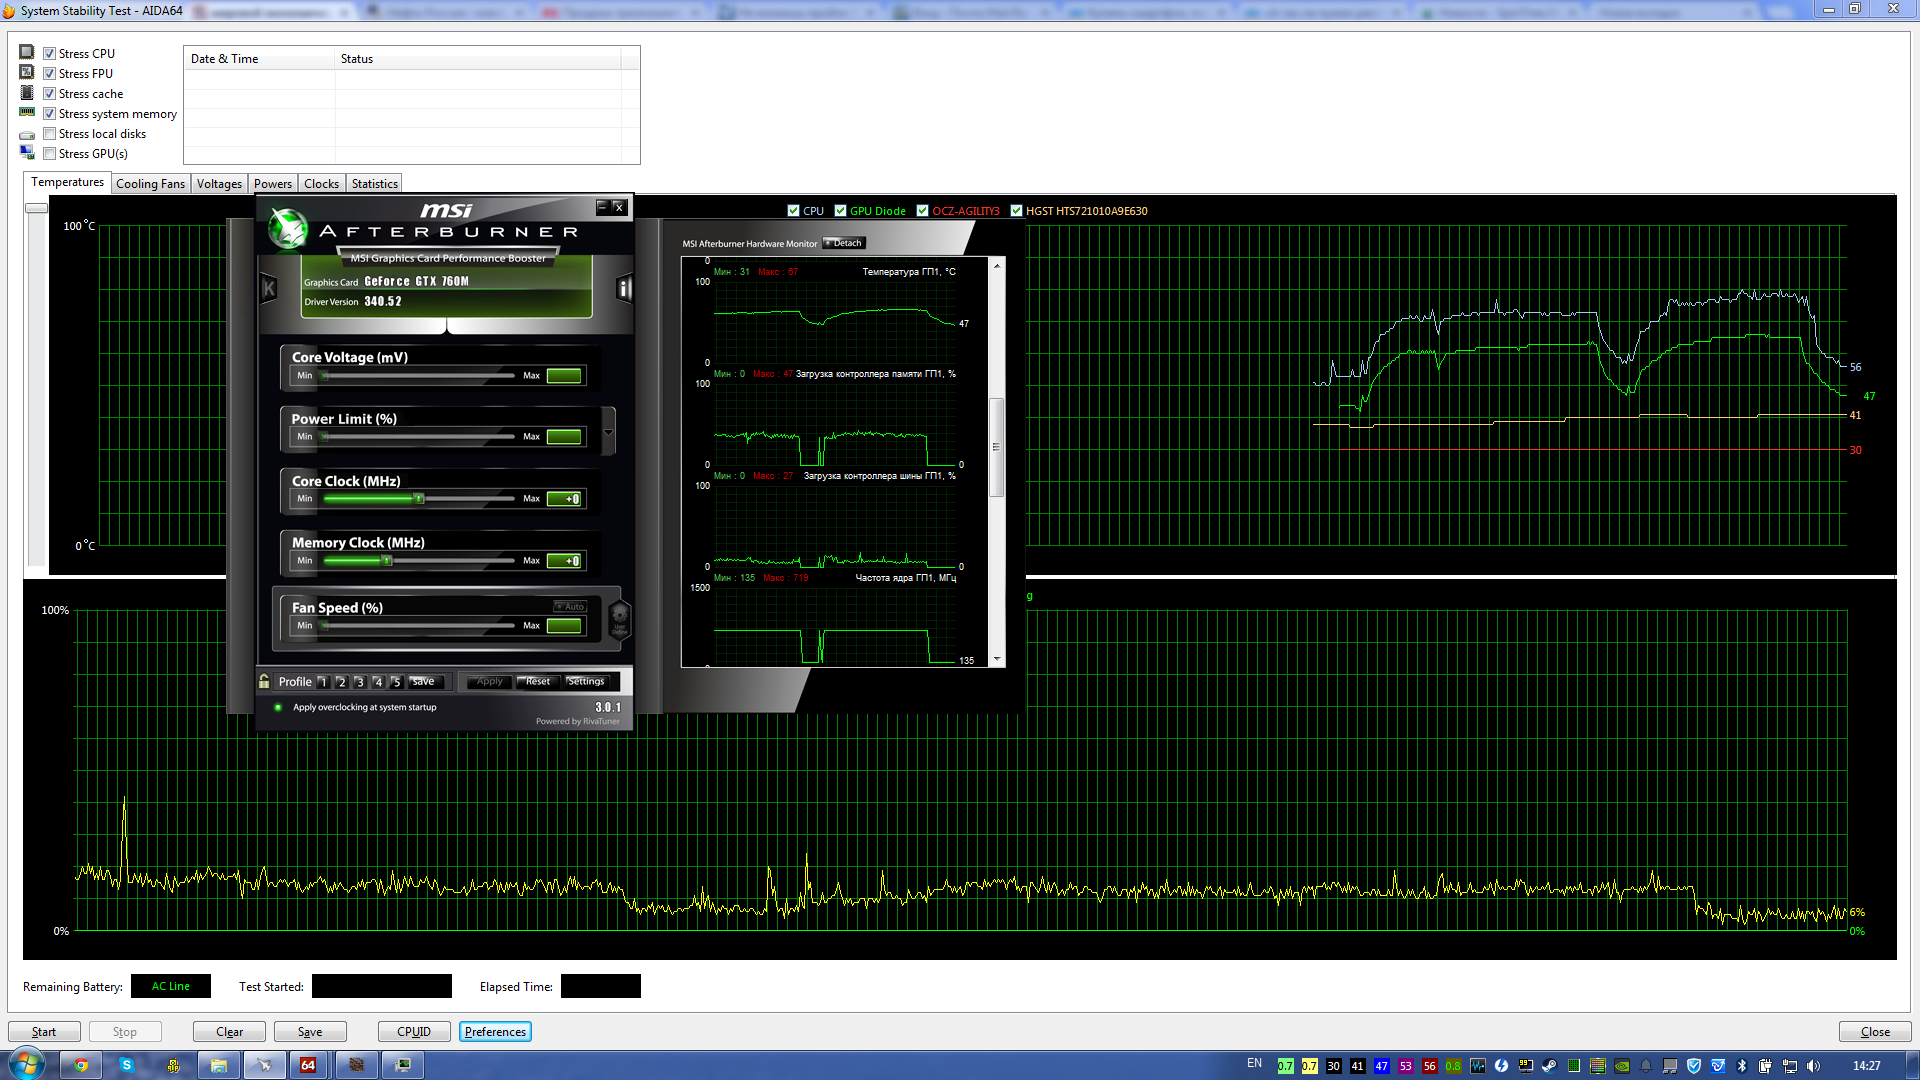Click the hardware monitor scroll down arrow

(997, 659)
